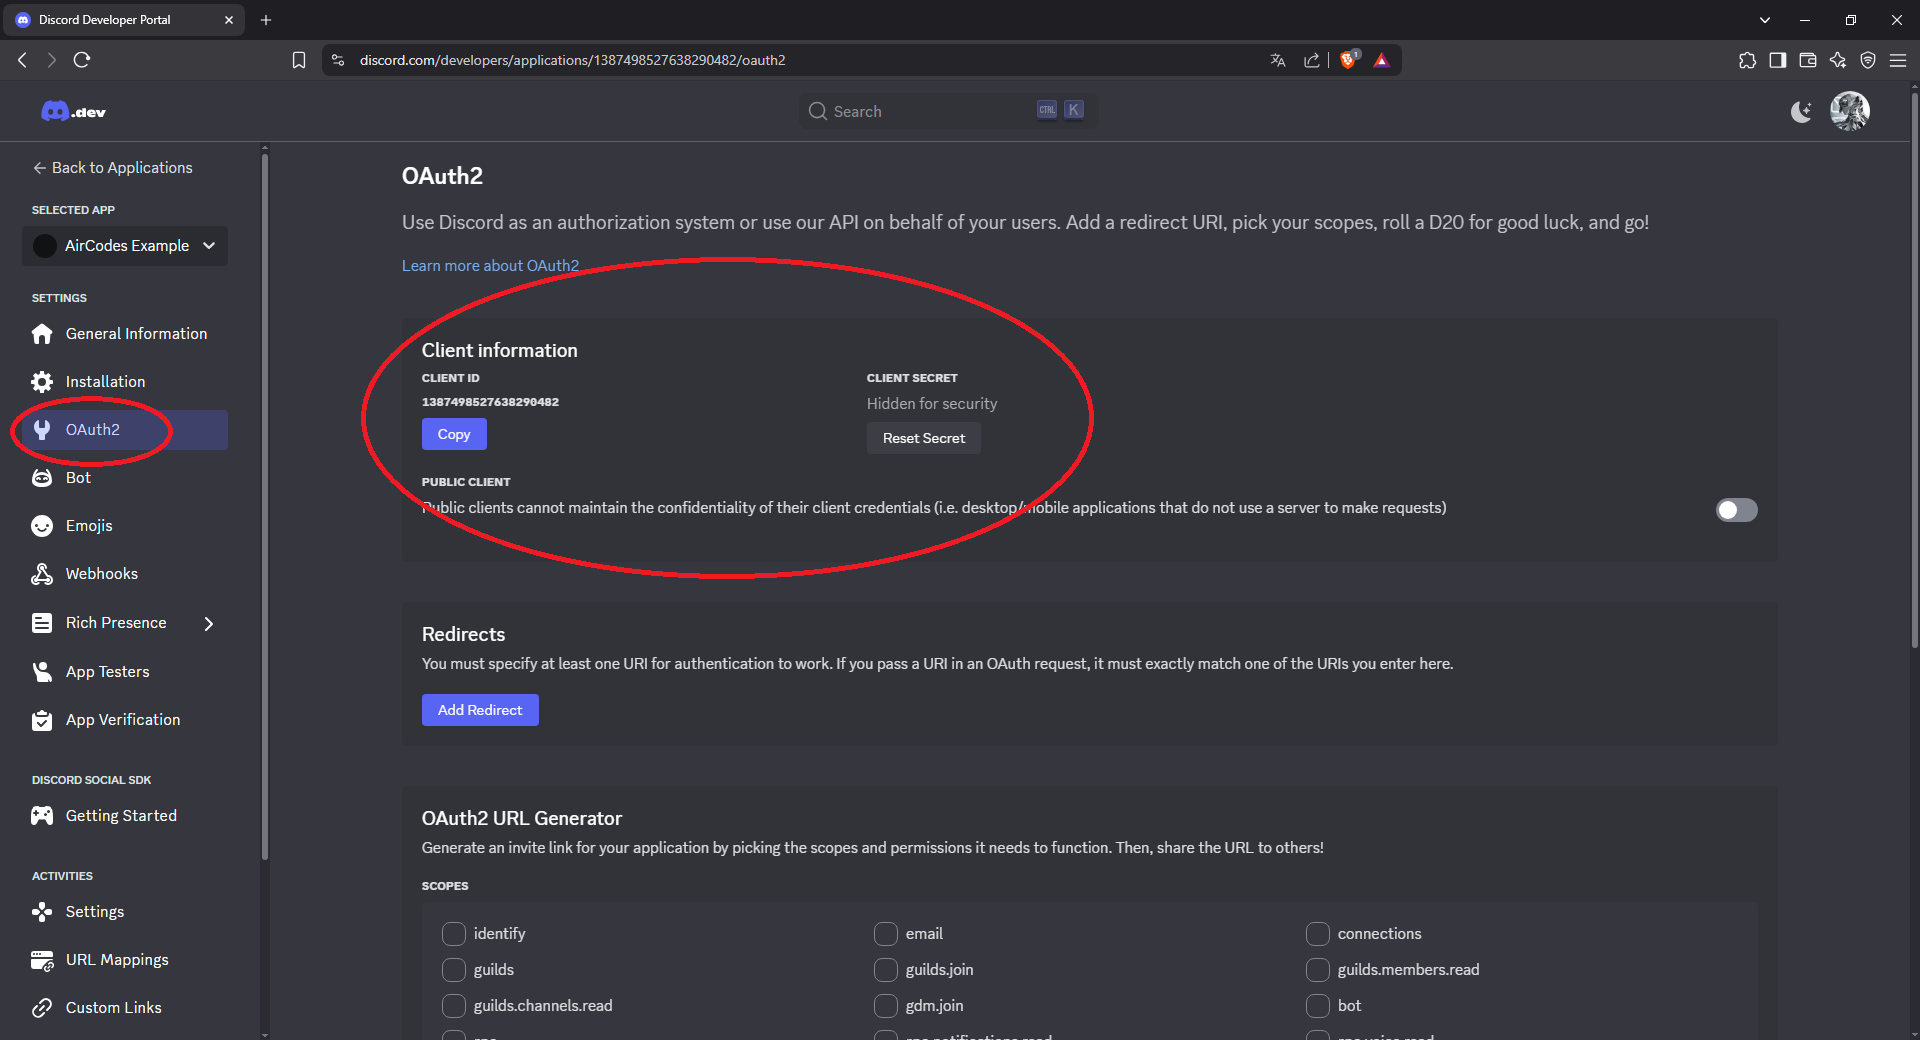Click the Brave Leo AI icon

[1837, 60]
